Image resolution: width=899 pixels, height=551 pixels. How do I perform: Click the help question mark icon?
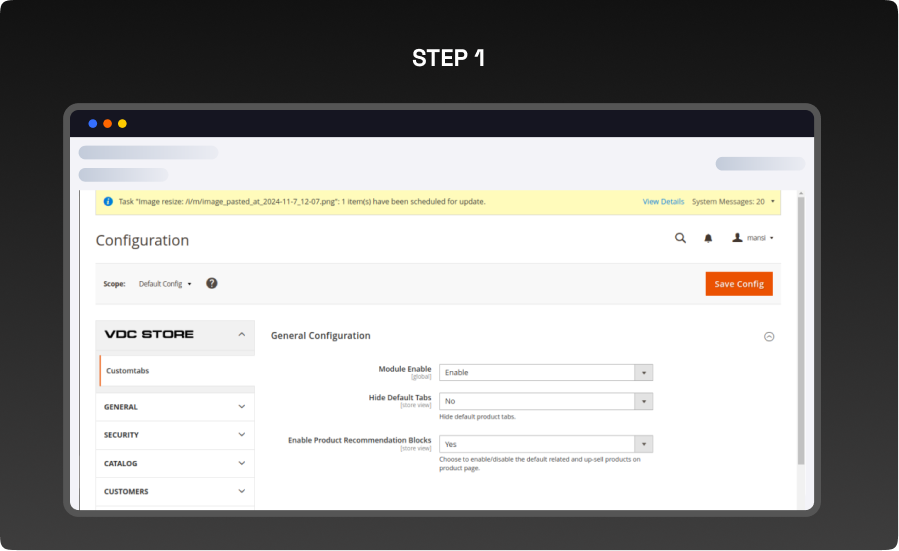(212, 283)
